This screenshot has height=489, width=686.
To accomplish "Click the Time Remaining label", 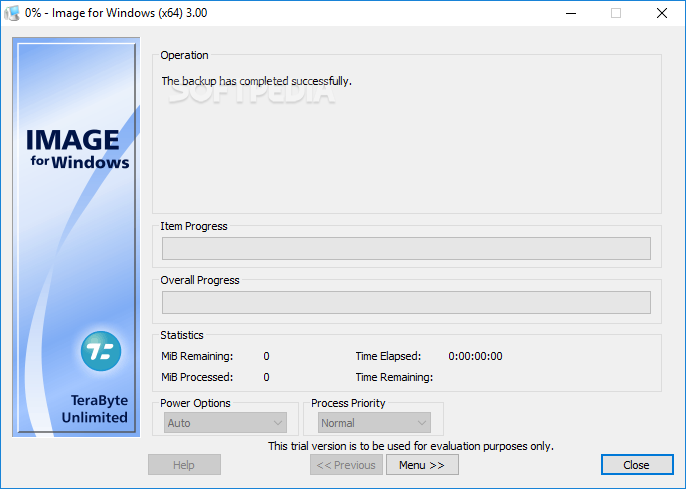I will [x=394, y=377].
